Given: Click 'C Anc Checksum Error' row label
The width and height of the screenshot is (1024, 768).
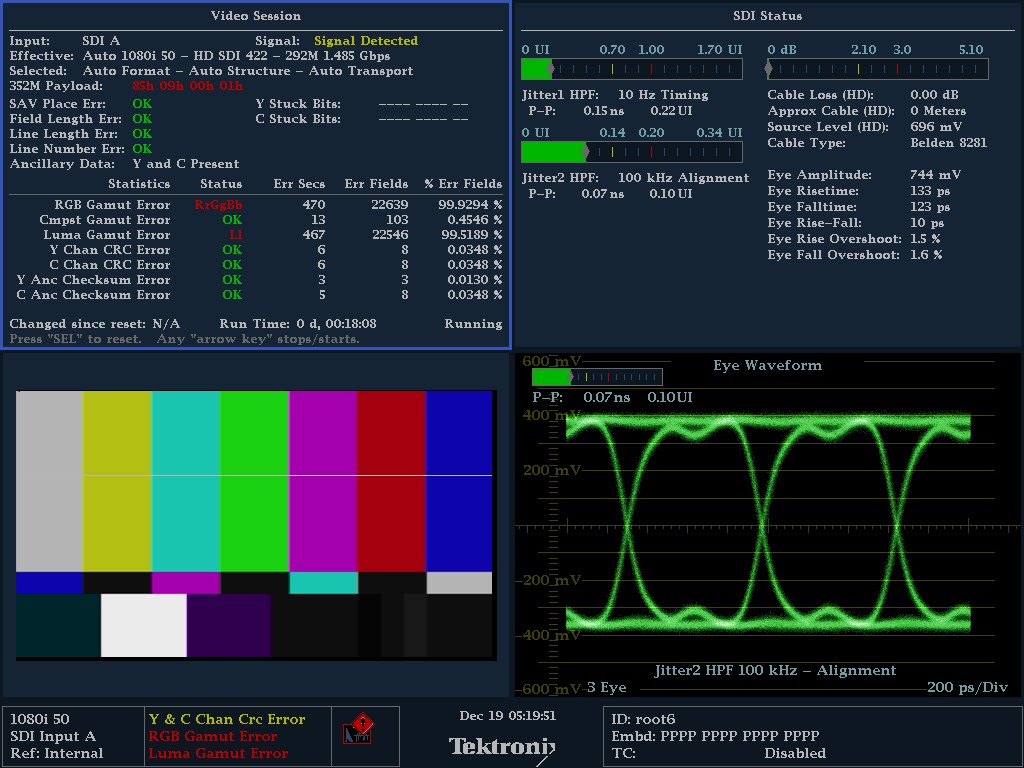Looking at the screenshot, I should coord(93,295).
